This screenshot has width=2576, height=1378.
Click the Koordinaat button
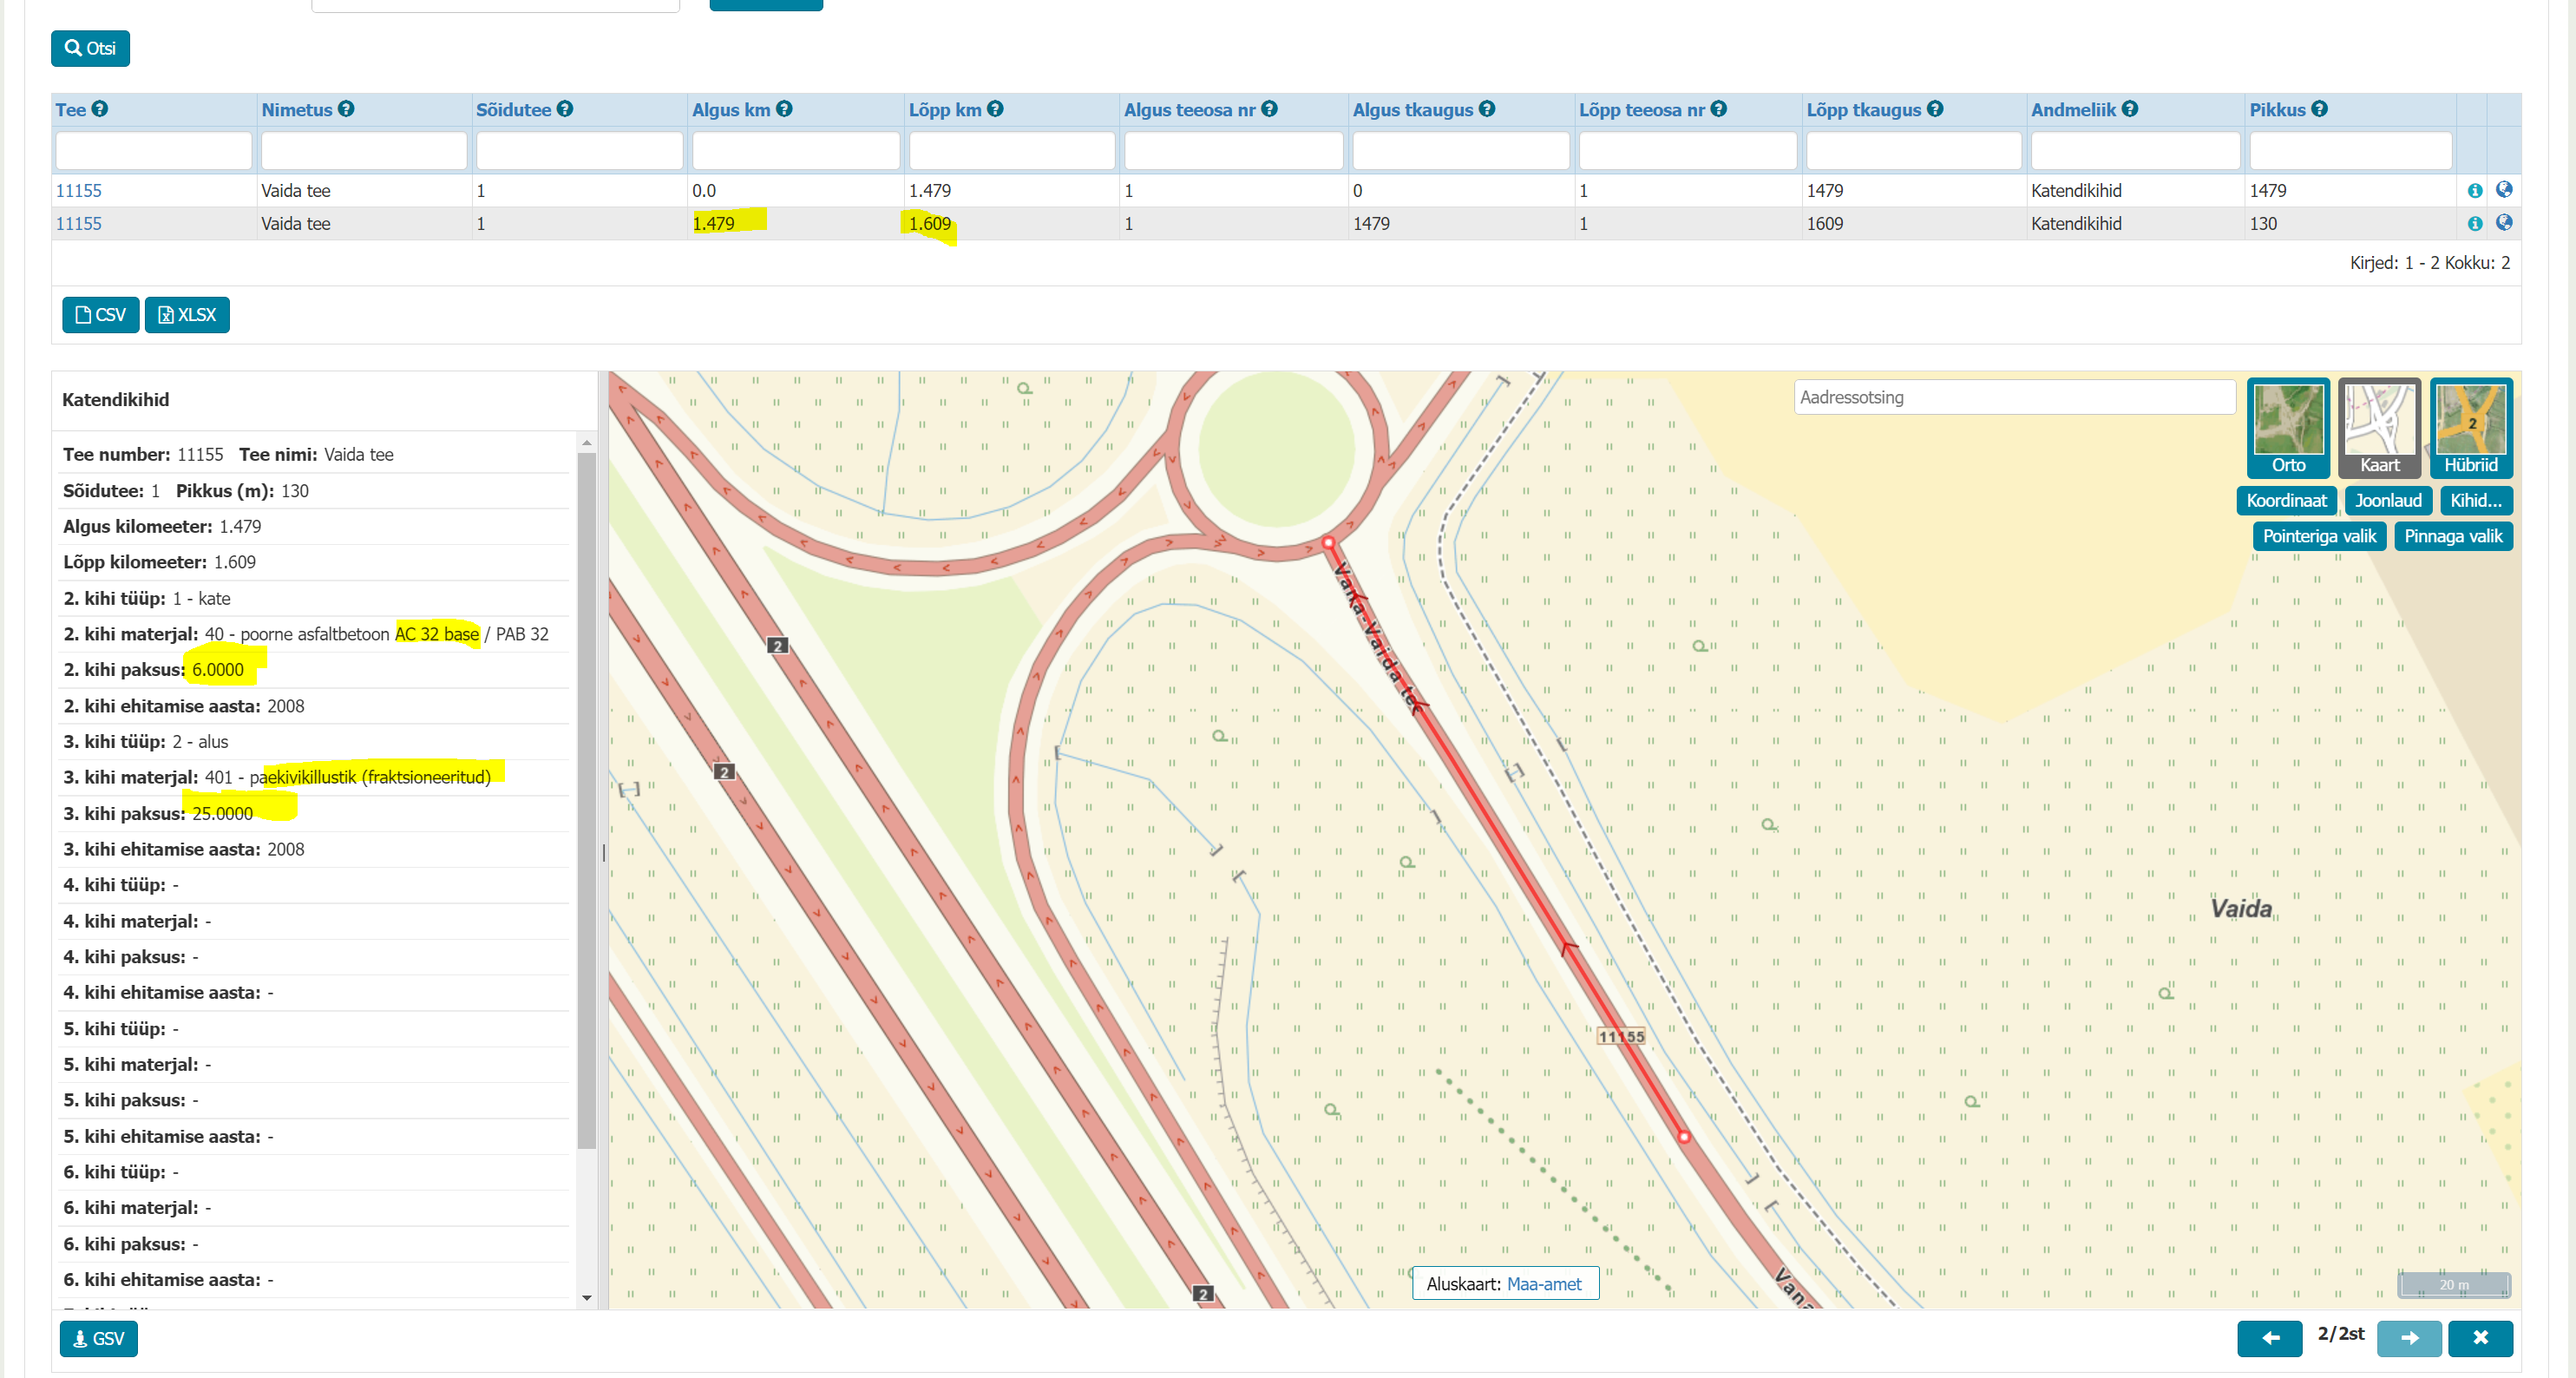coord(2286,500)
